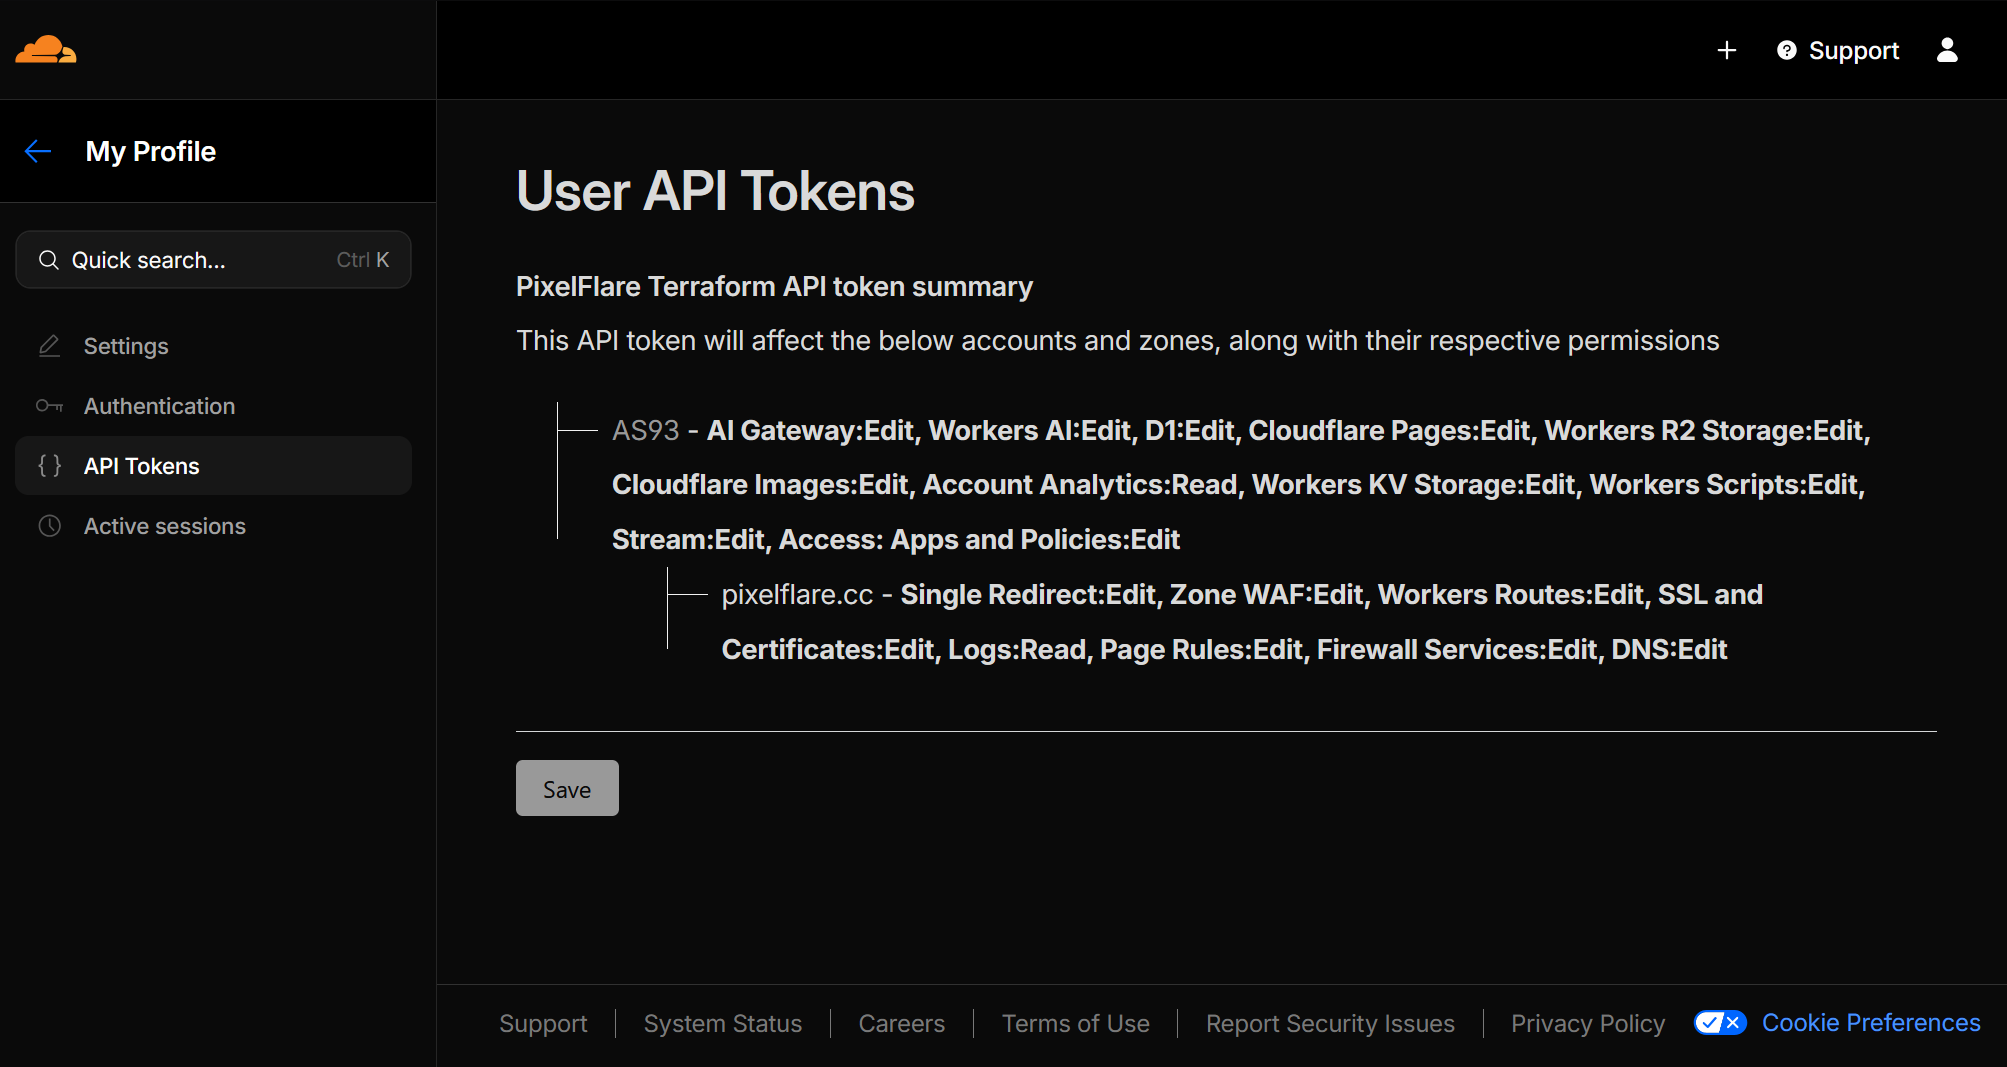Image resolution: width=2007 pixels, height=1067 pixels.
Task: Click the Support question mark icon
Action: (1787, 50)
